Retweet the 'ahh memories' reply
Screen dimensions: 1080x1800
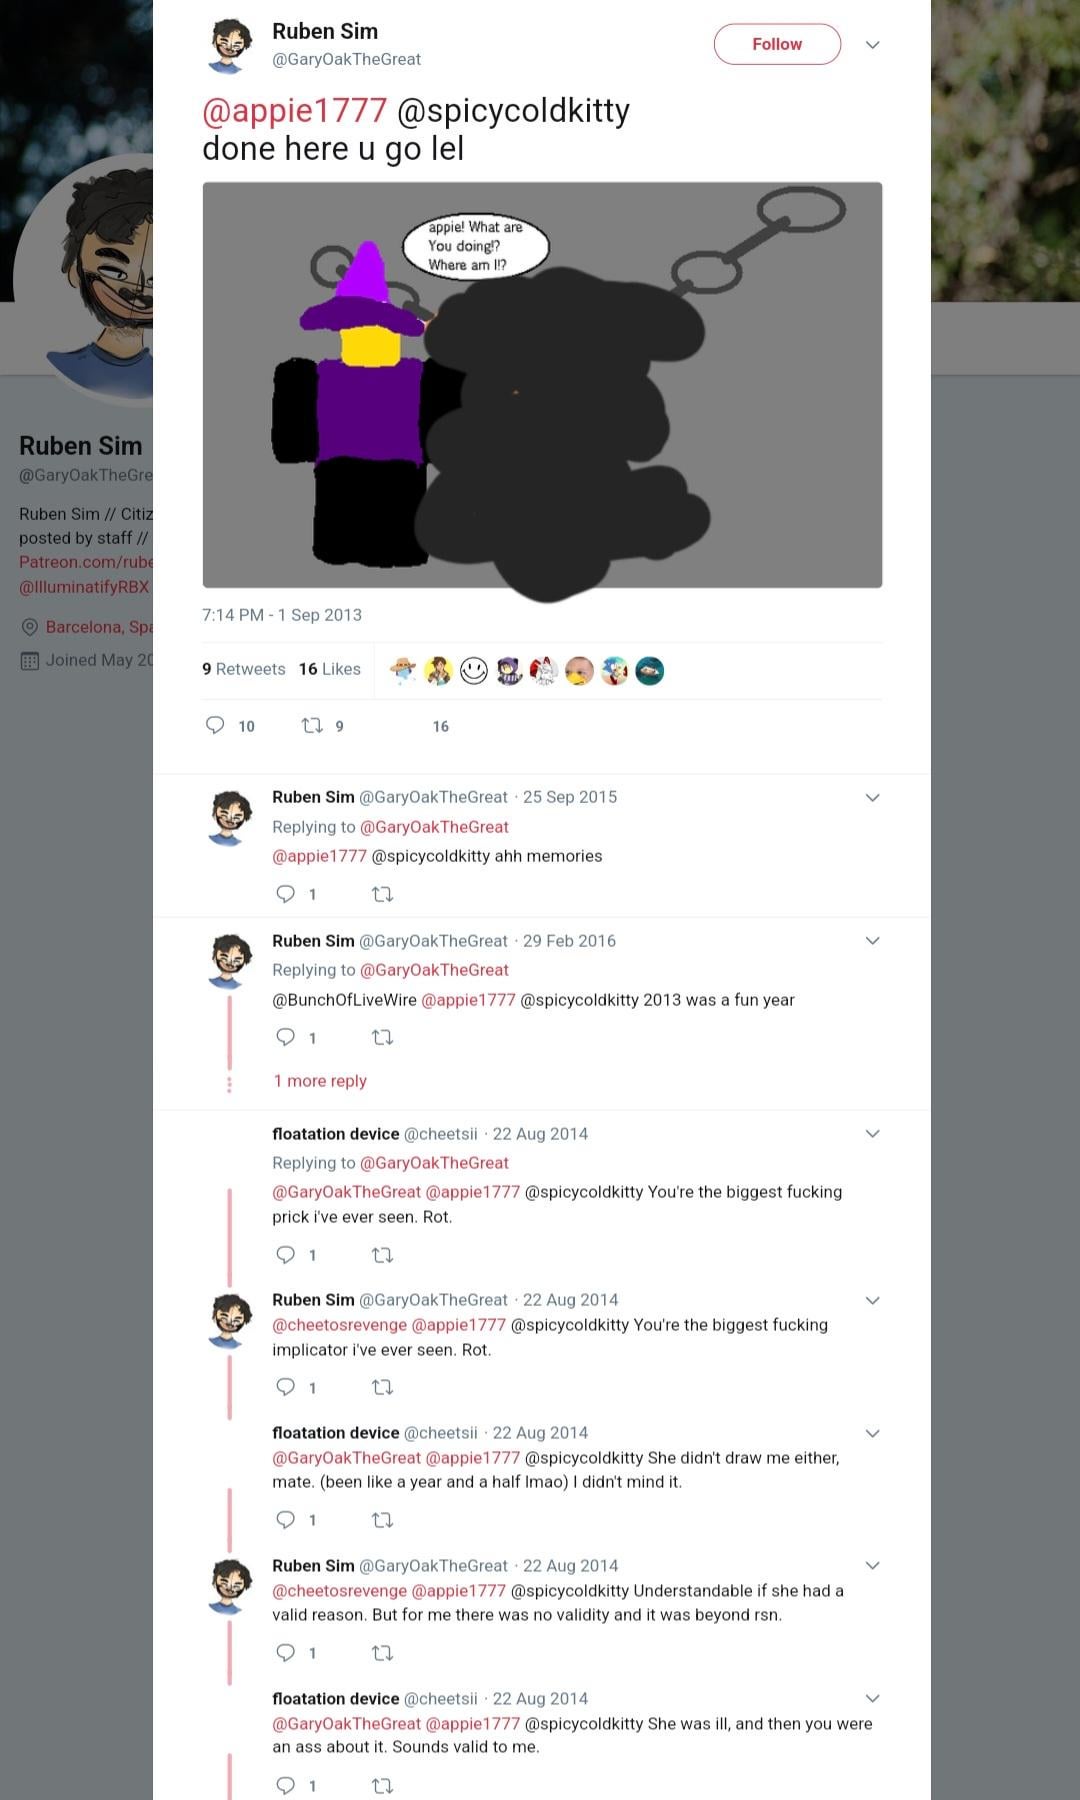[382, 894]
